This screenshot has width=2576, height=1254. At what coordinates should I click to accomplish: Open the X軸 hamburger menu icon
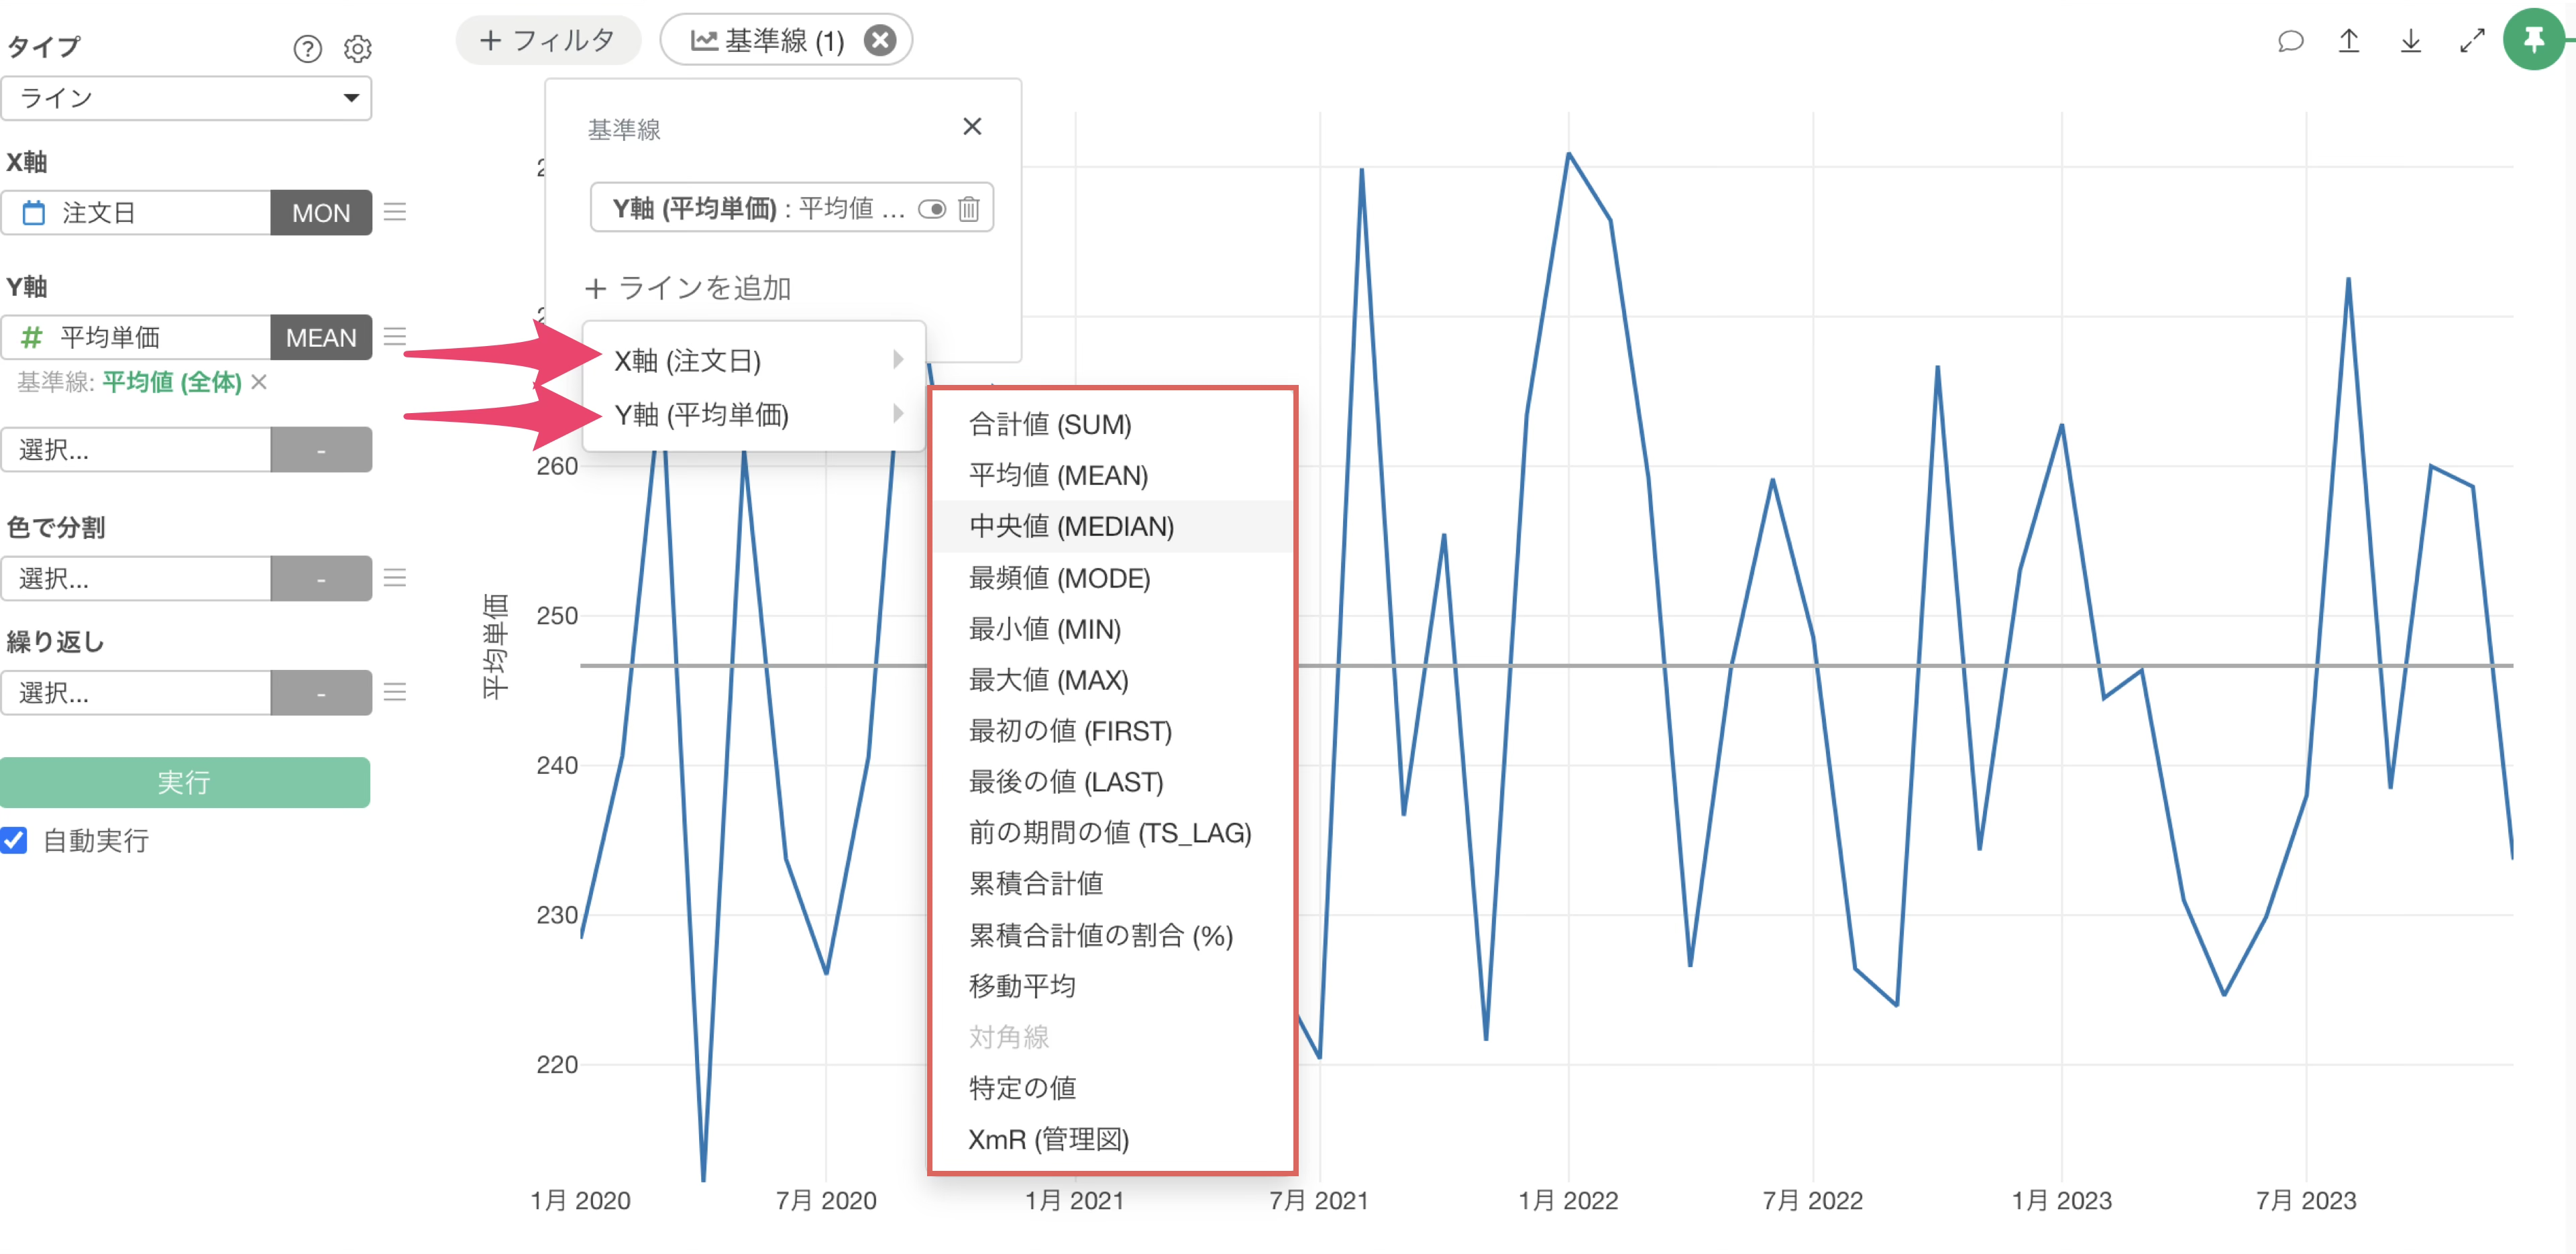coord(395,212)
